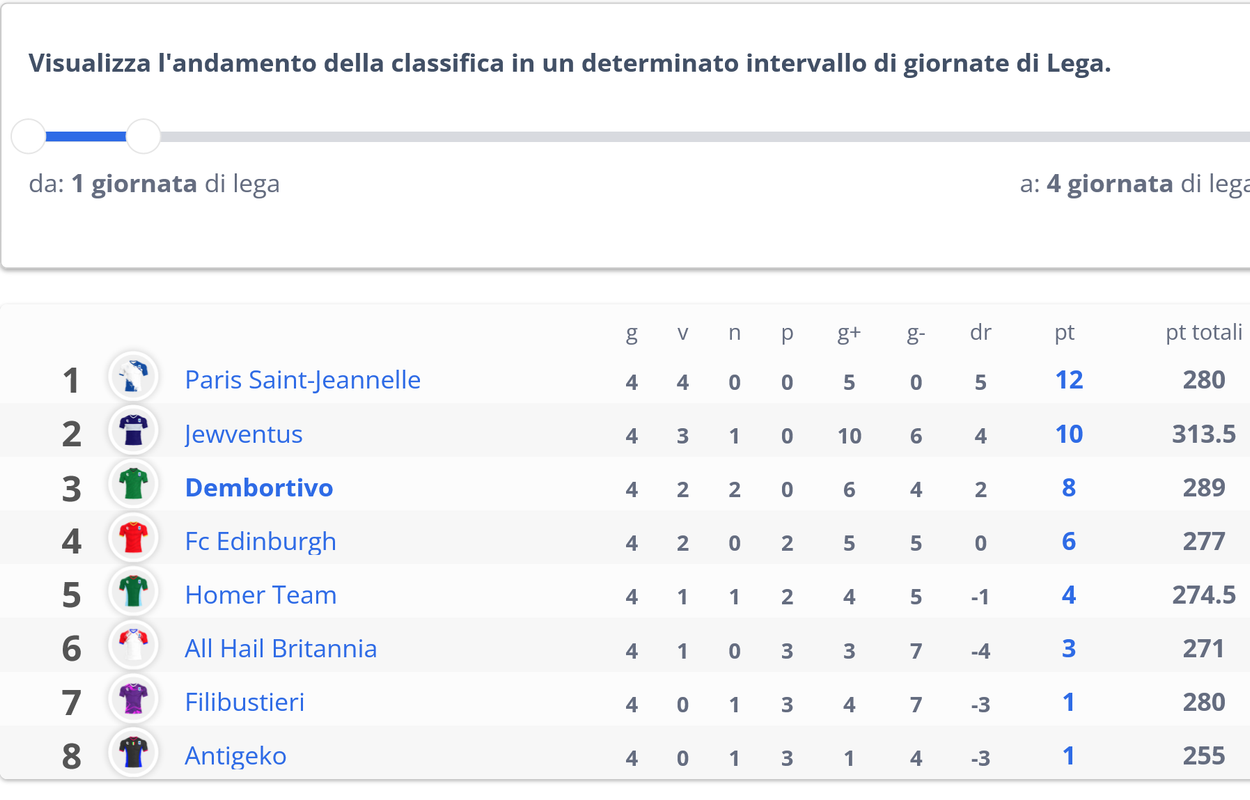Select the bold Dembortivo team link
The image size is (1250, 800).
click(x=259, y=488)
